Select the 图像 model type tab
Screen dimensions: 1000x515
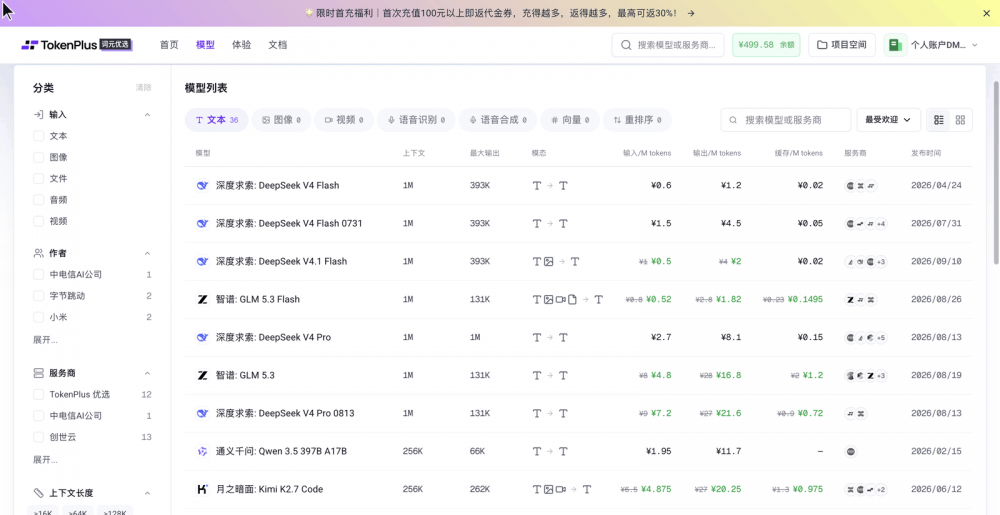coord(281,120)
